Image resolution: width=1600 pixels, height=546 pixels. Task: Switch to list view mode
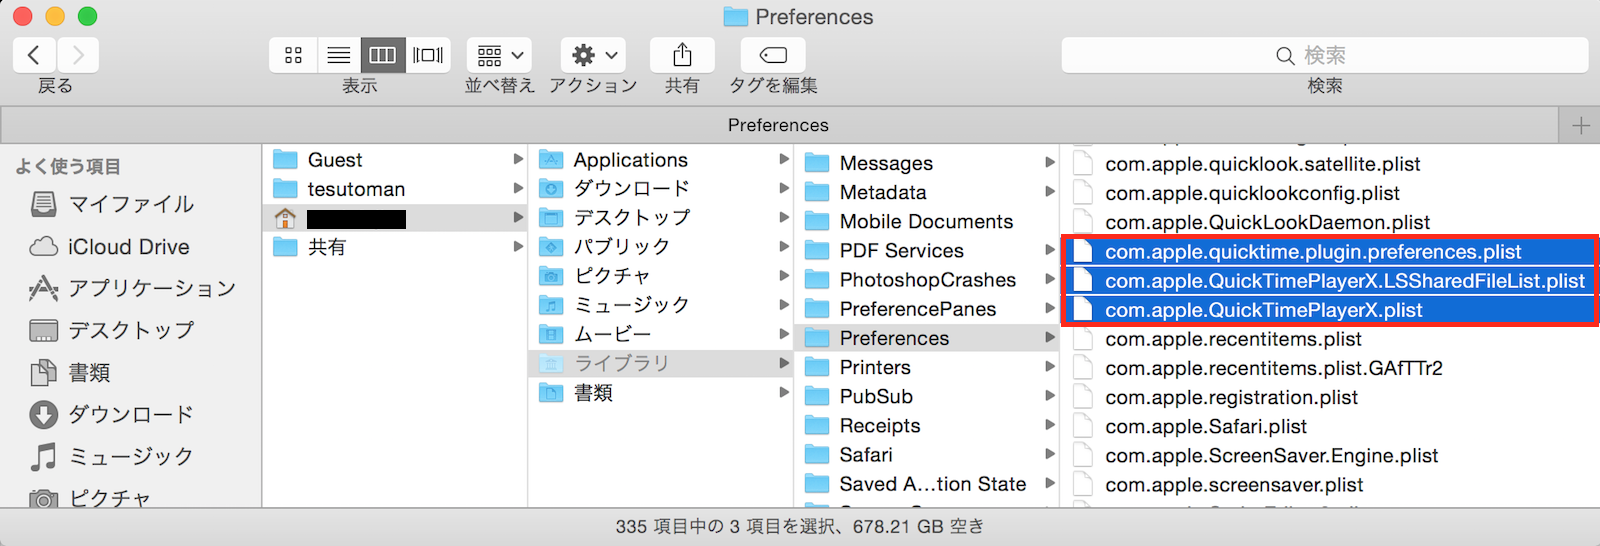pyautogui.click(x=339, y=55)
